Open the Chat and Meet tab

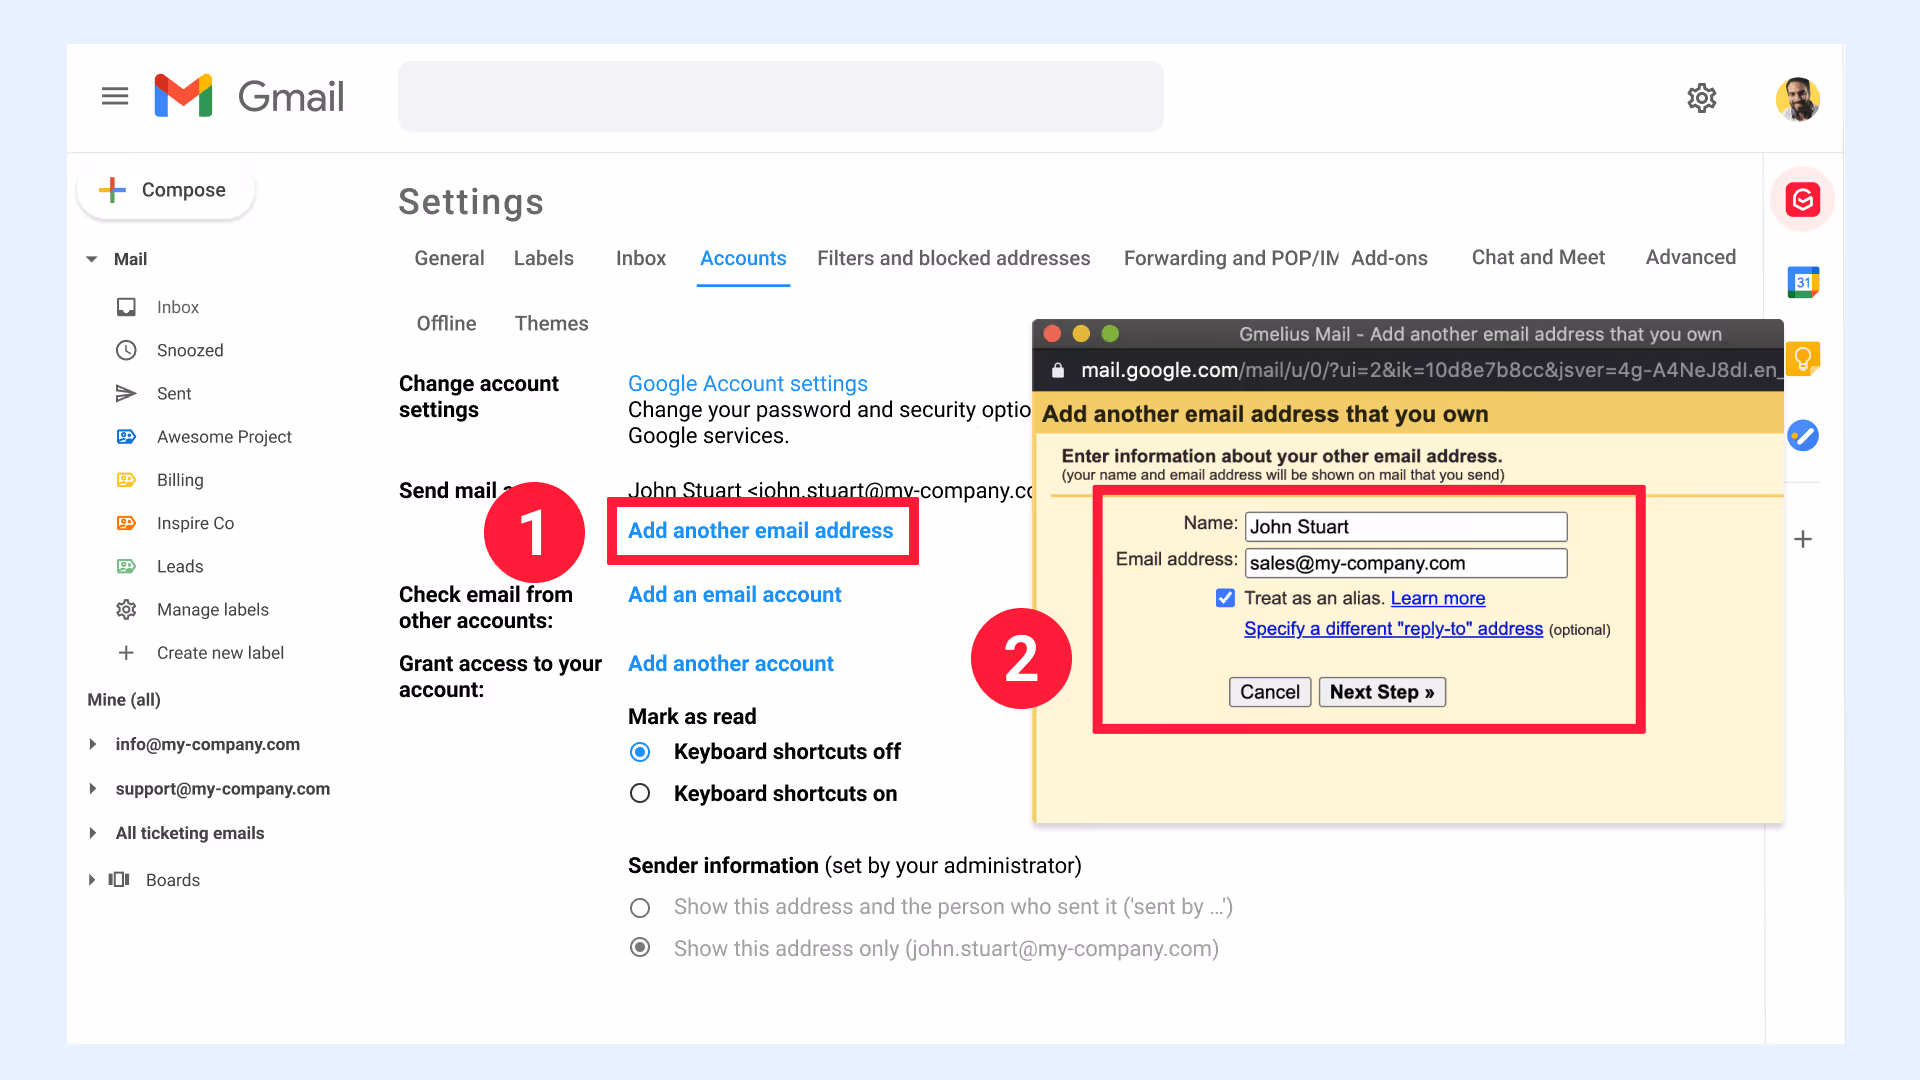[x=1537, y=257]
